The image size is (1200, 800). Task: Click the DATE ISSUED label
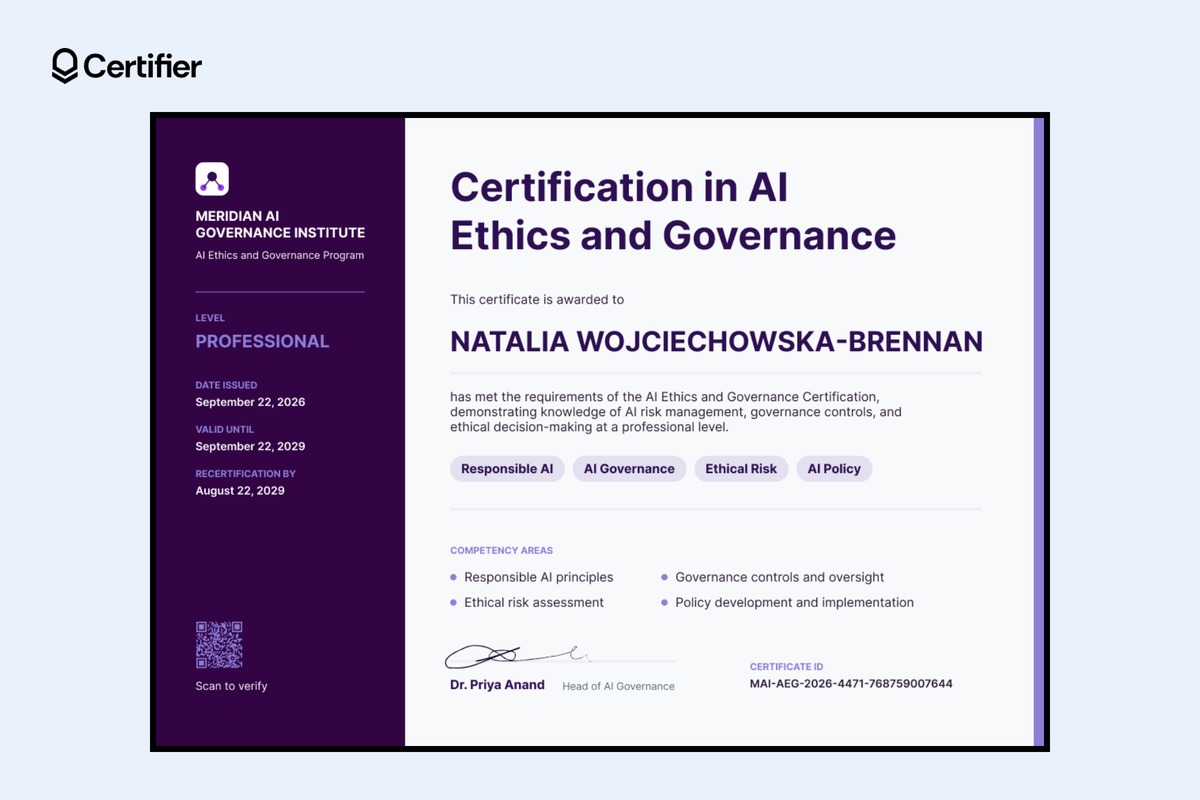tap(226, 385)
